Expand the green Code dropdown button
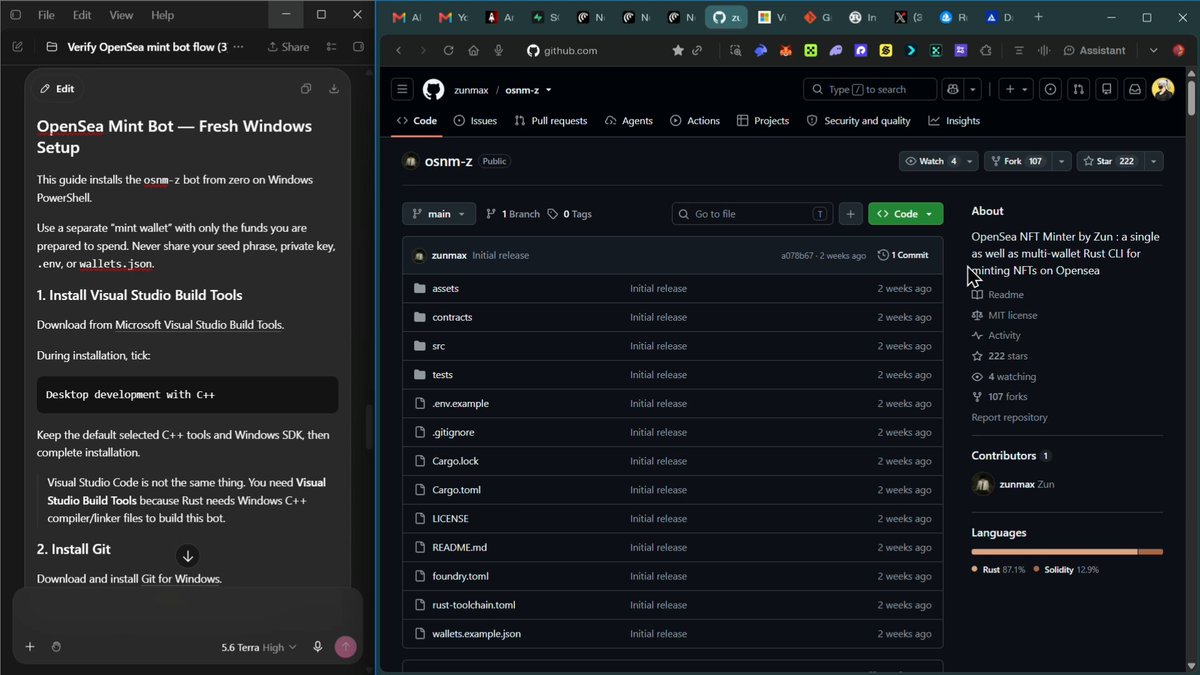 coord(905,214)
